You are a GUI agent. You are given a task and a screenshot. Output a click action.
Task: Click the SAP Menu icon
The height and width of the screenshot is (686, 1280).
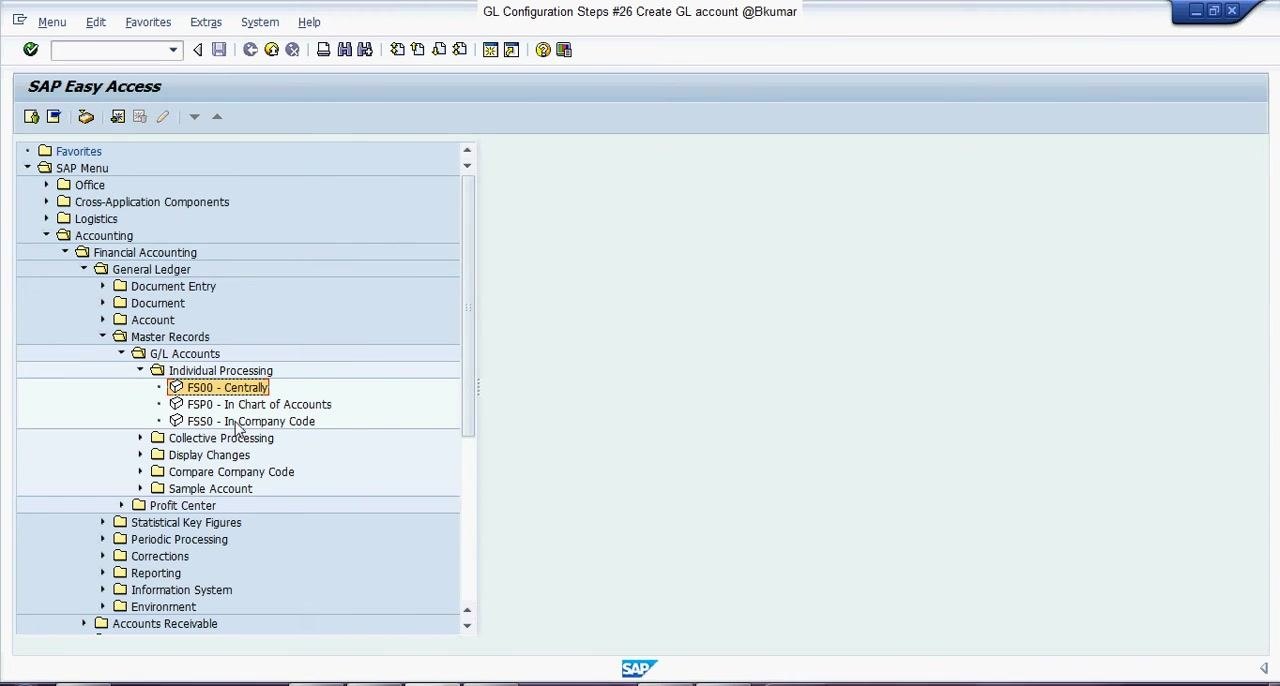click(x=54, y=117)
